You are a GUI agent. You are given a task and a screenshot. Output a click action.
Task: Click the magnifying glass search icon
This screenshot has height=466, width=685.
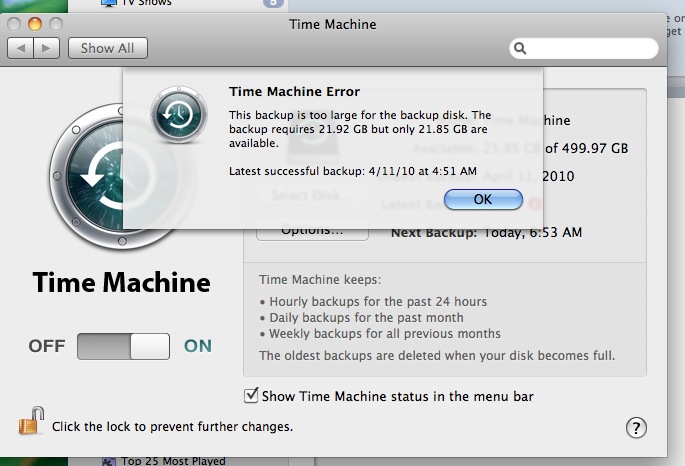[x=520, y=48]
